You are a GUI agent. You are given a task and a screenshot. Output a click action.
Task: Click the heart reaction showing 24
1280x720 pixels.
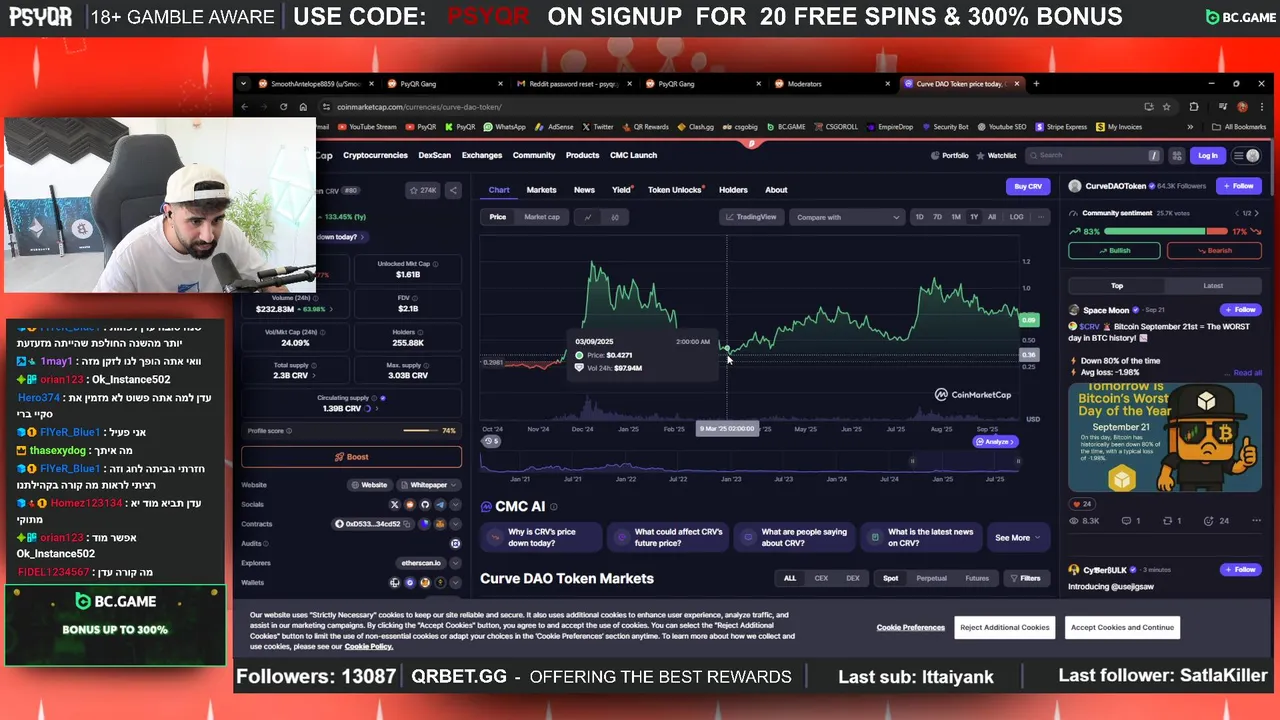click(x=1082, y=504)
